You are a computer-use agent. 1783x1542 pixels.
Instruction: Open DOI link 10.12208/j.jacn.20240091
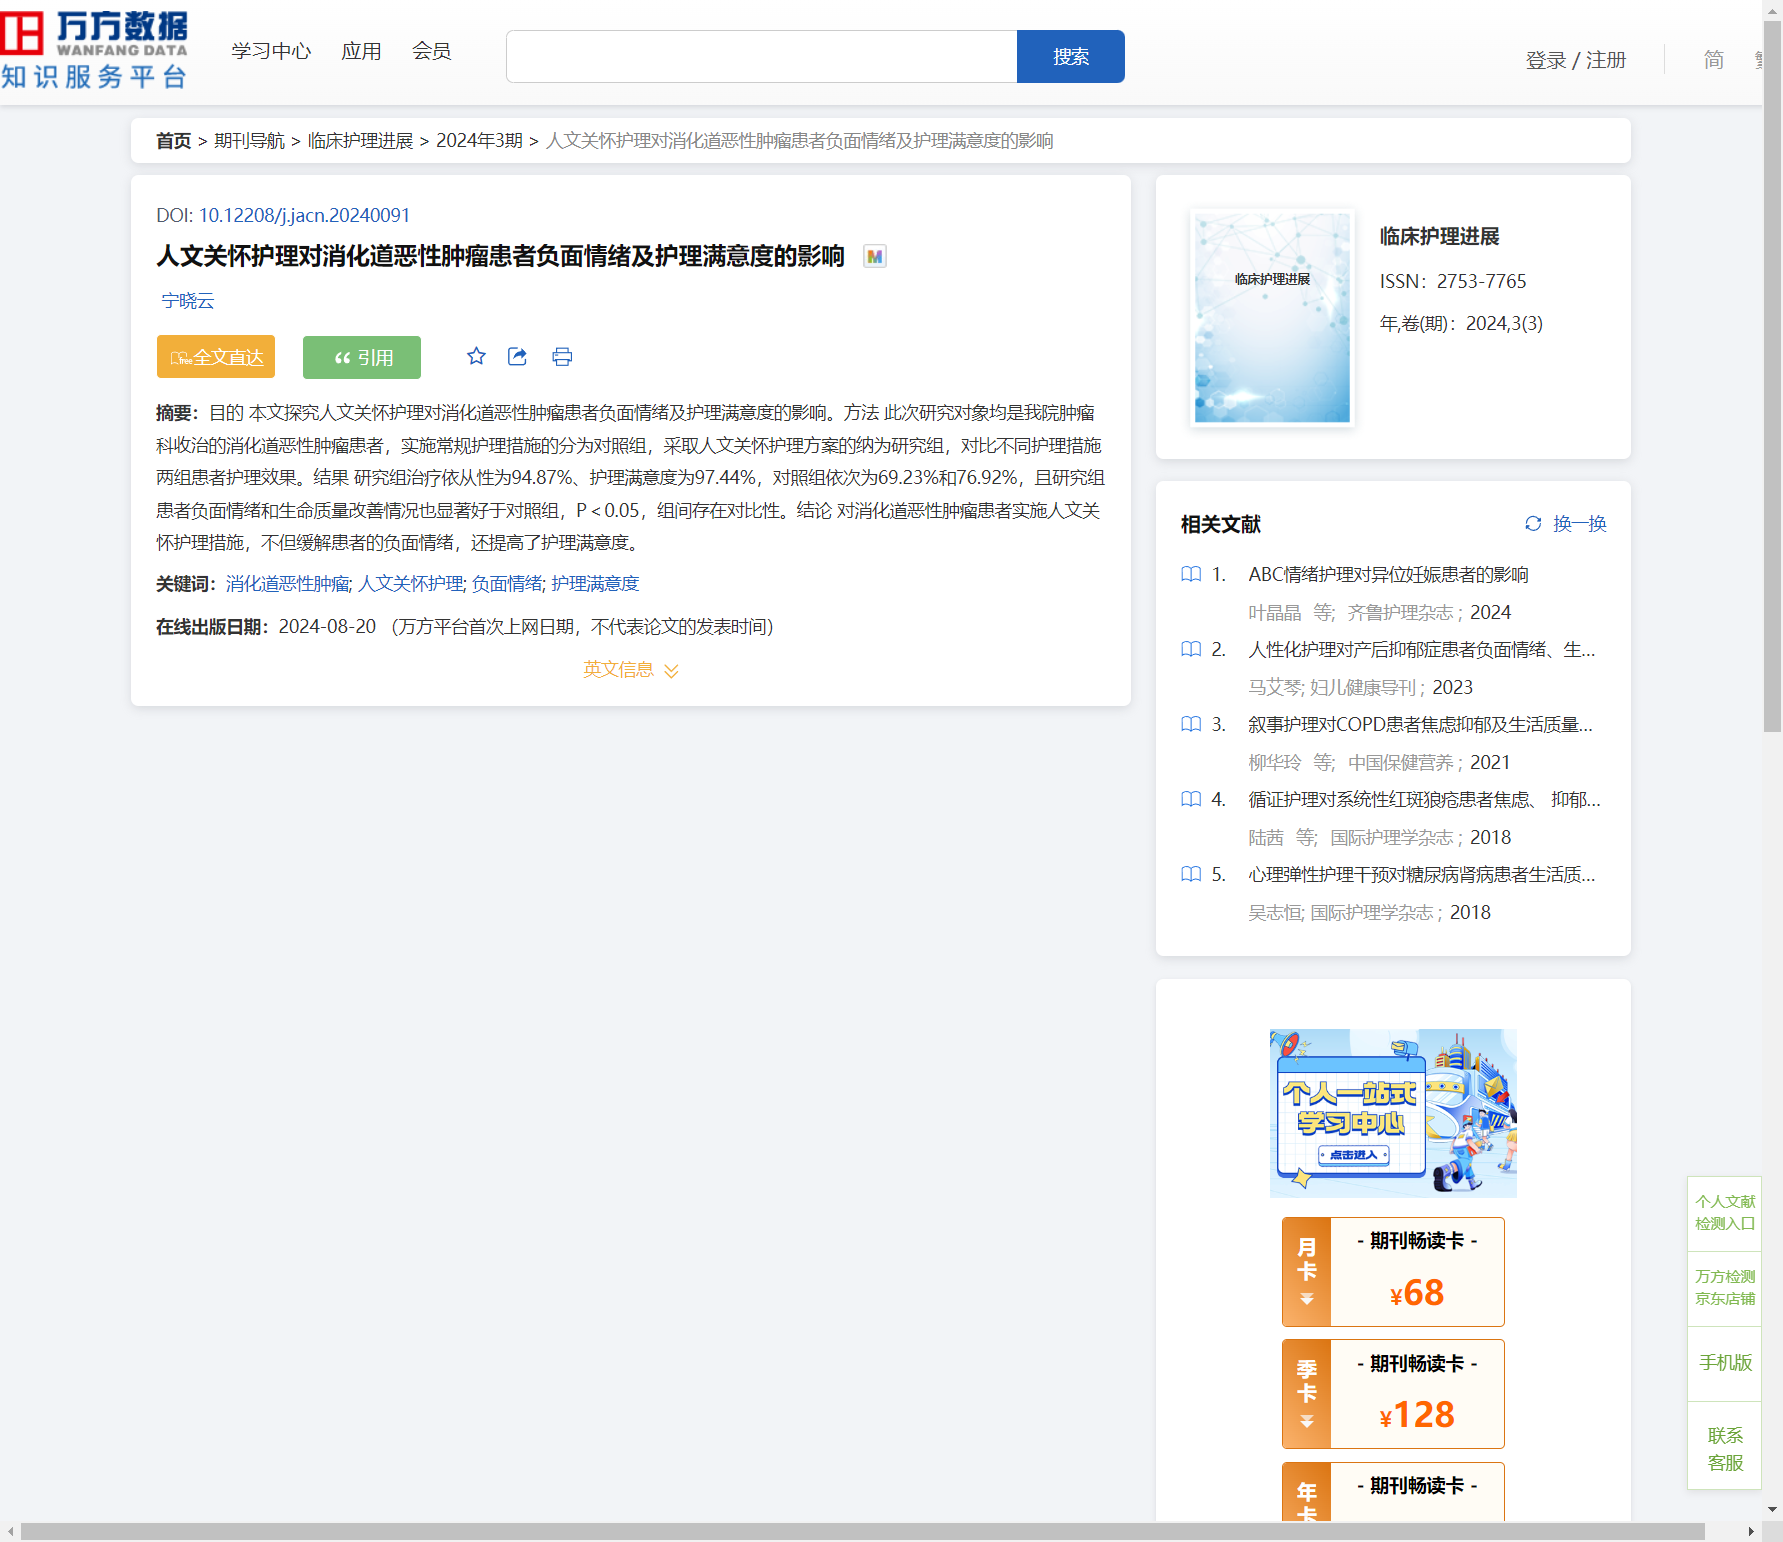(304, 215)
